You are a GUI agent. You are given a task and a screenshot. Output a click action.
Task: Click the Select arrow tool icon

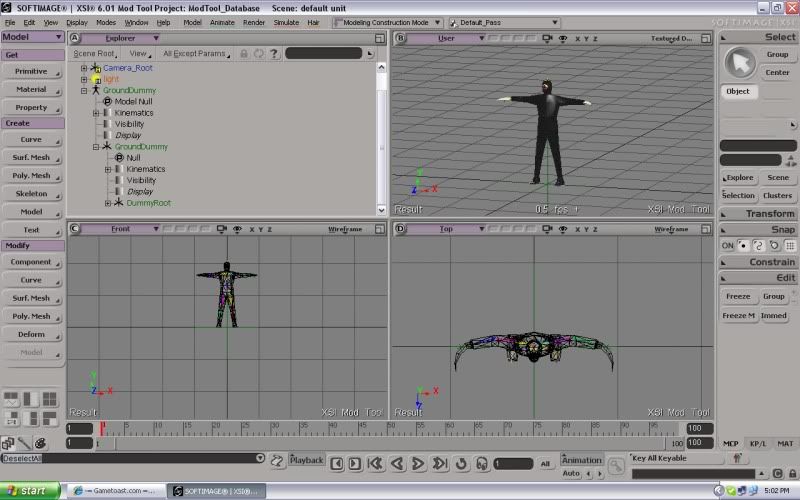[739, 62]
